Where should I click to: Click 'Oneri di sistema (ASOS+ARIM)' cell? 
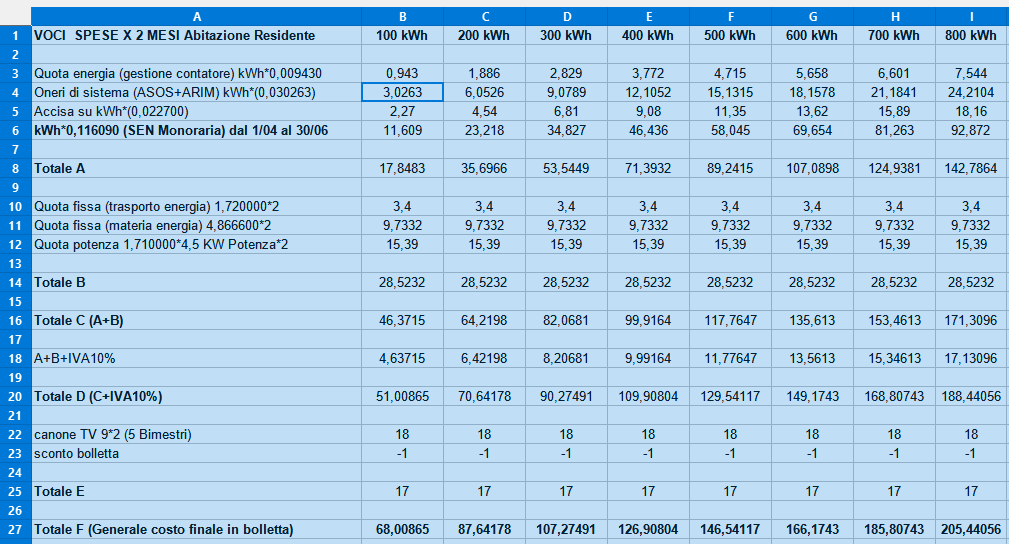tap(196, 93)
